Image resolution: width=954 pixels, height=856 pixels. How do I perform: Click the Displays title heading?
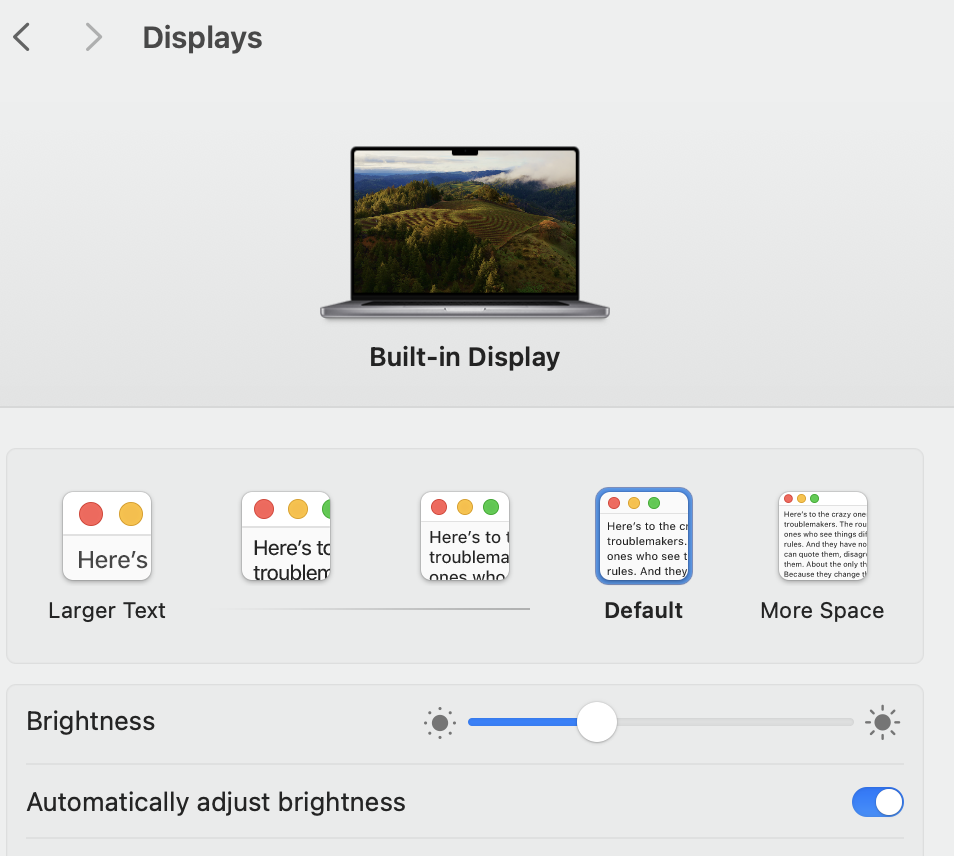[x=201, y=37]
